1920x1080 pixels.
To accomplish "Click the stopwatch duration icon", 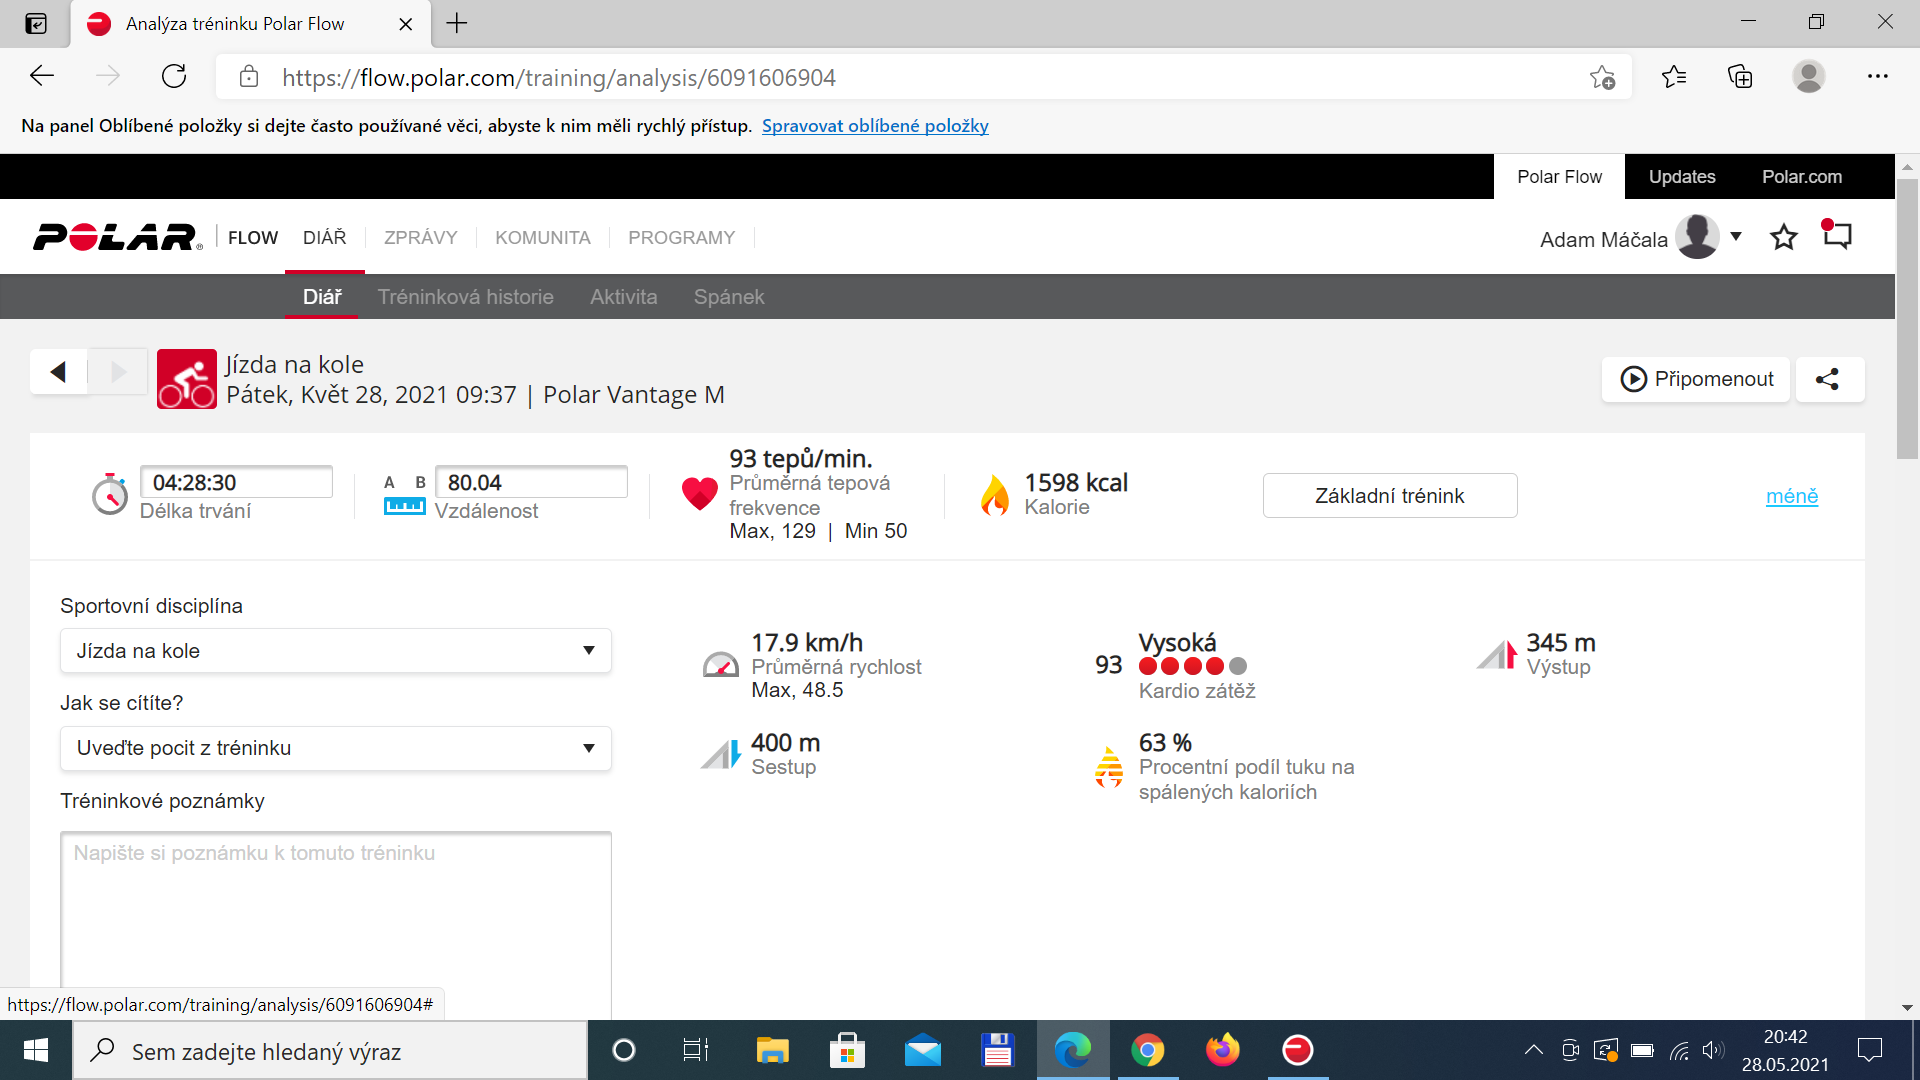I will coord(110,494).
